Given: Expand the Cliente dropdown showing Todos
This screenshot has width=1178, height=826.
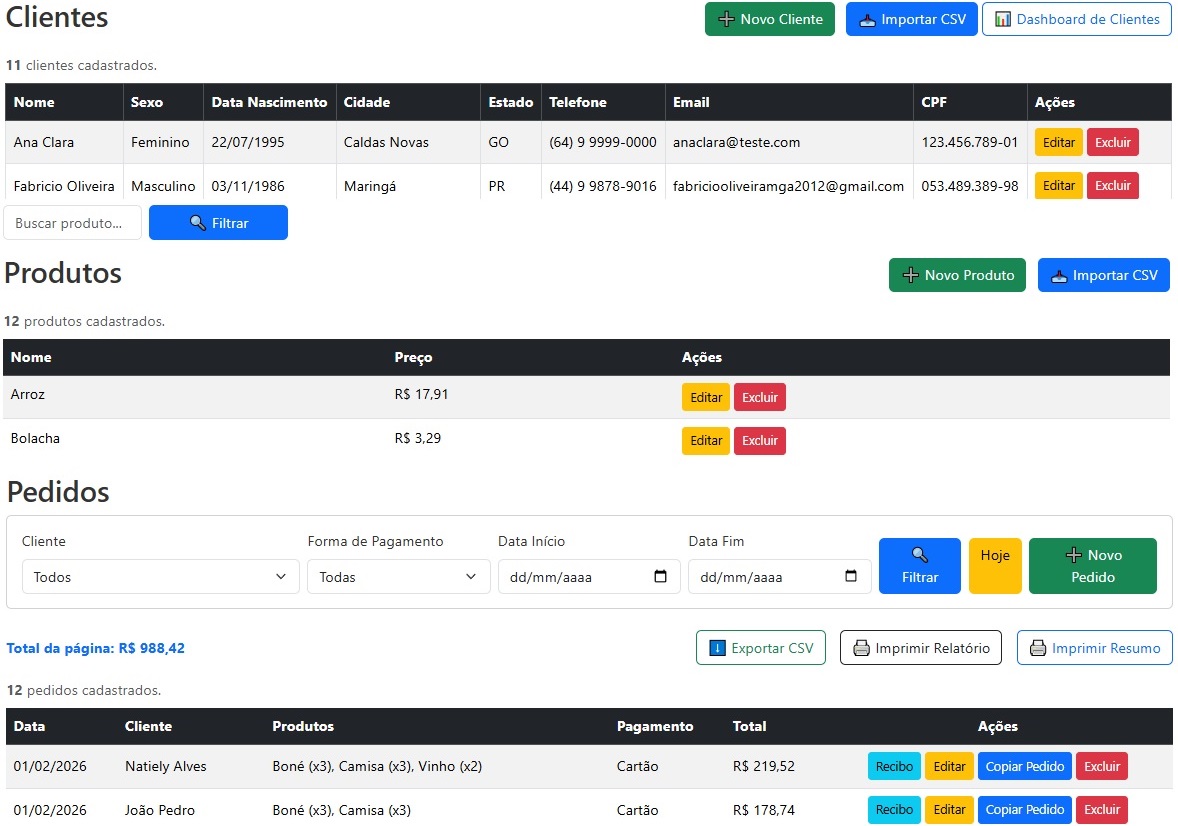Looking at the screenshot, I should 160,577.
